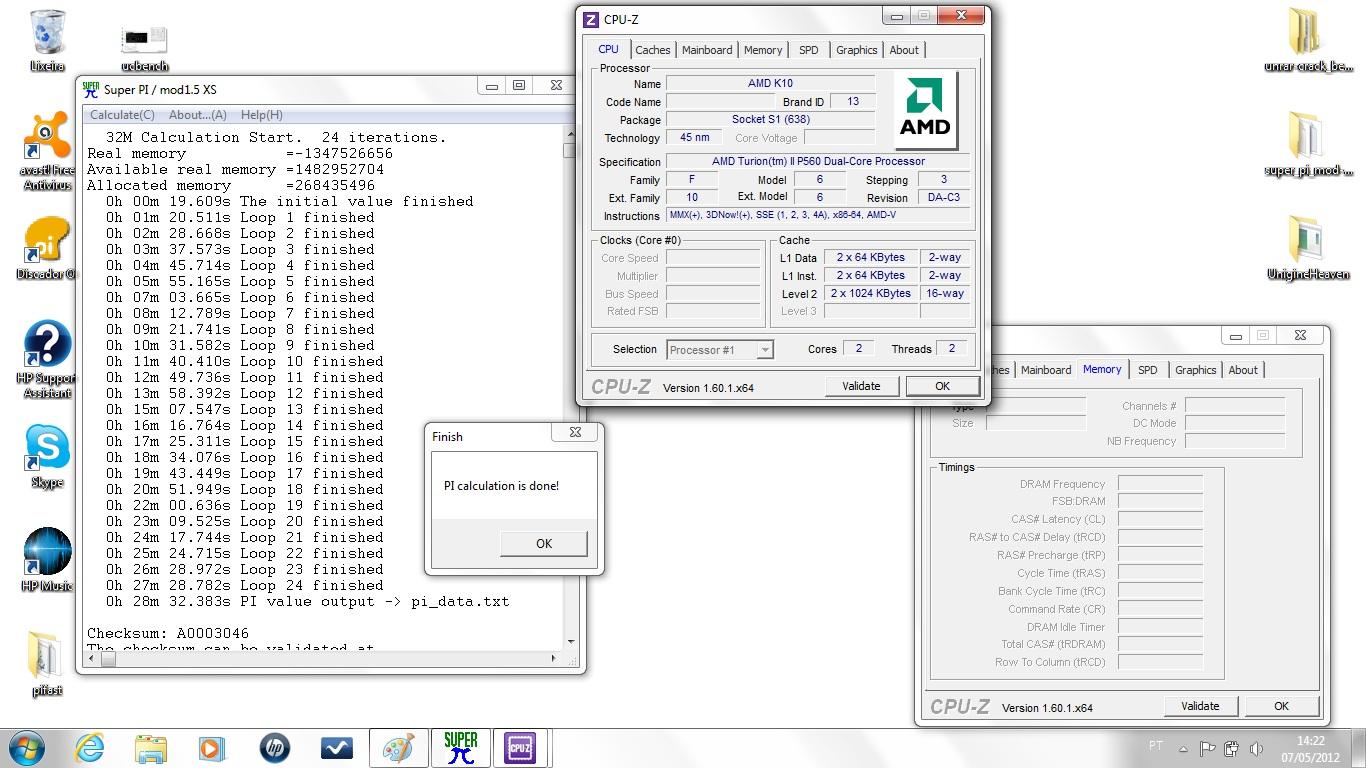1366x768 pixels.
Task: Open the unrar crack folder icon
Action: [x=1308, y=40]
